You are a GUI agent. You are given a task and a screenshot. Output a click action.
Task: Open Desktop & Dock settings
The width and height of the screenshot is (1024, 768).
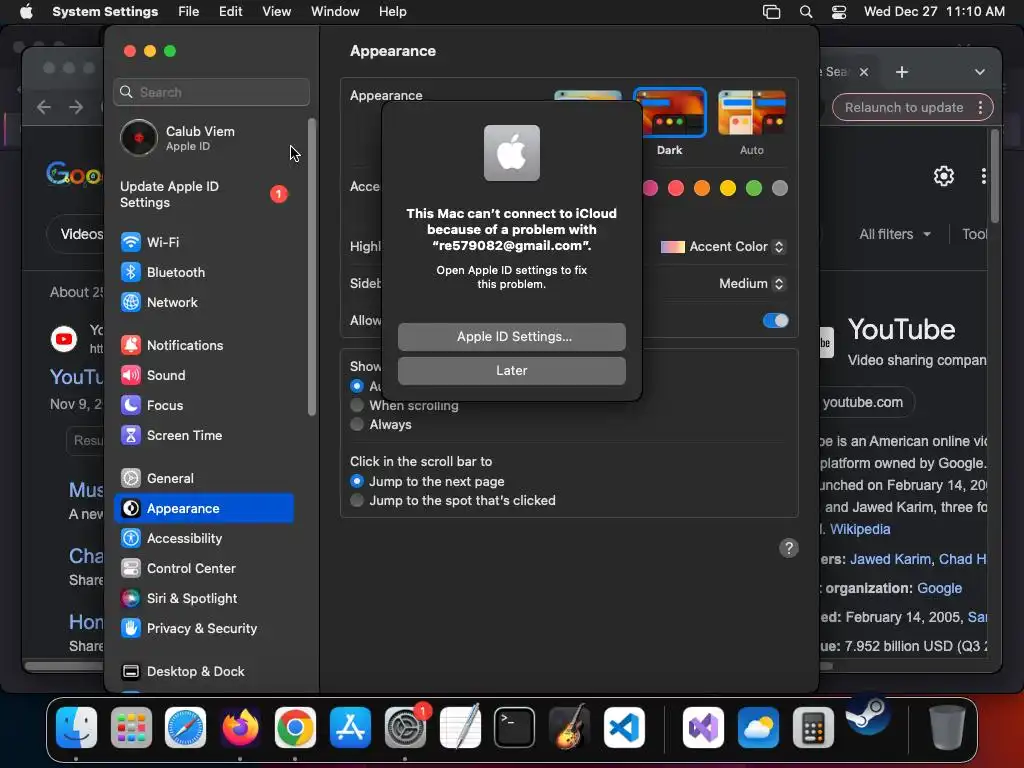point(204,672)
